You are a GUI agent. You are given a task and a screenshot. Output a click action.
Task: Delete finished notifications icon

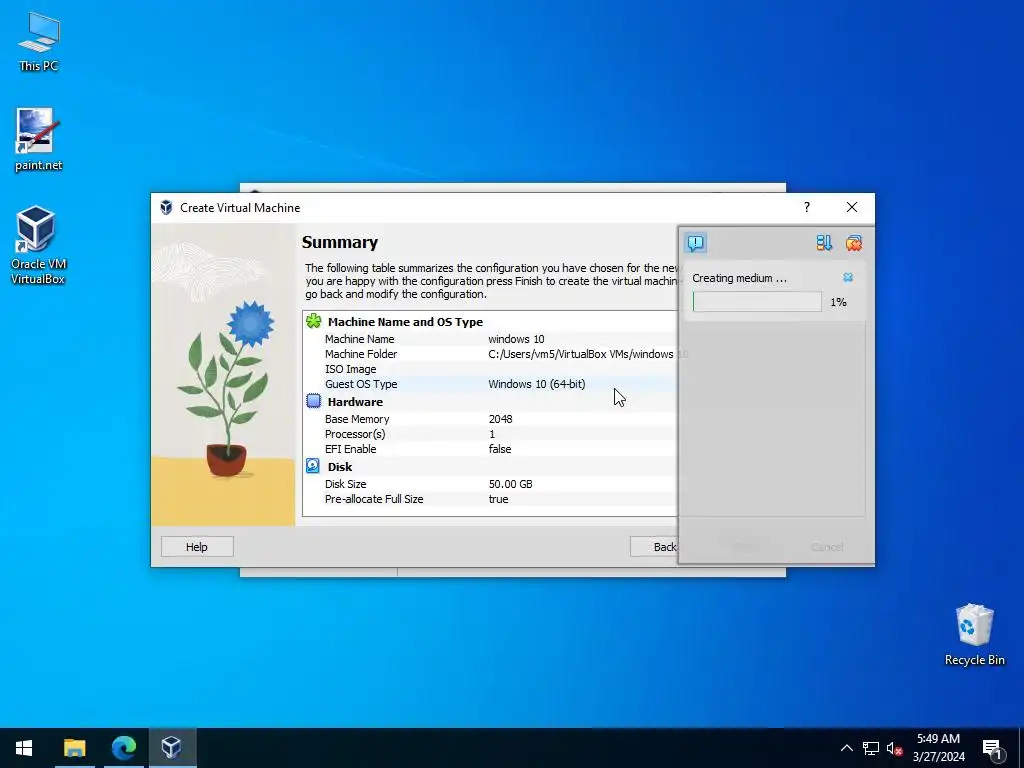[x=854, y=243]
